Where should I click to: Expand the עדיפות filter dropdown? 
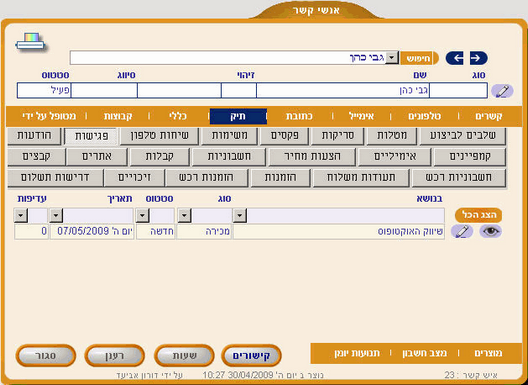(x=21, y=215)
